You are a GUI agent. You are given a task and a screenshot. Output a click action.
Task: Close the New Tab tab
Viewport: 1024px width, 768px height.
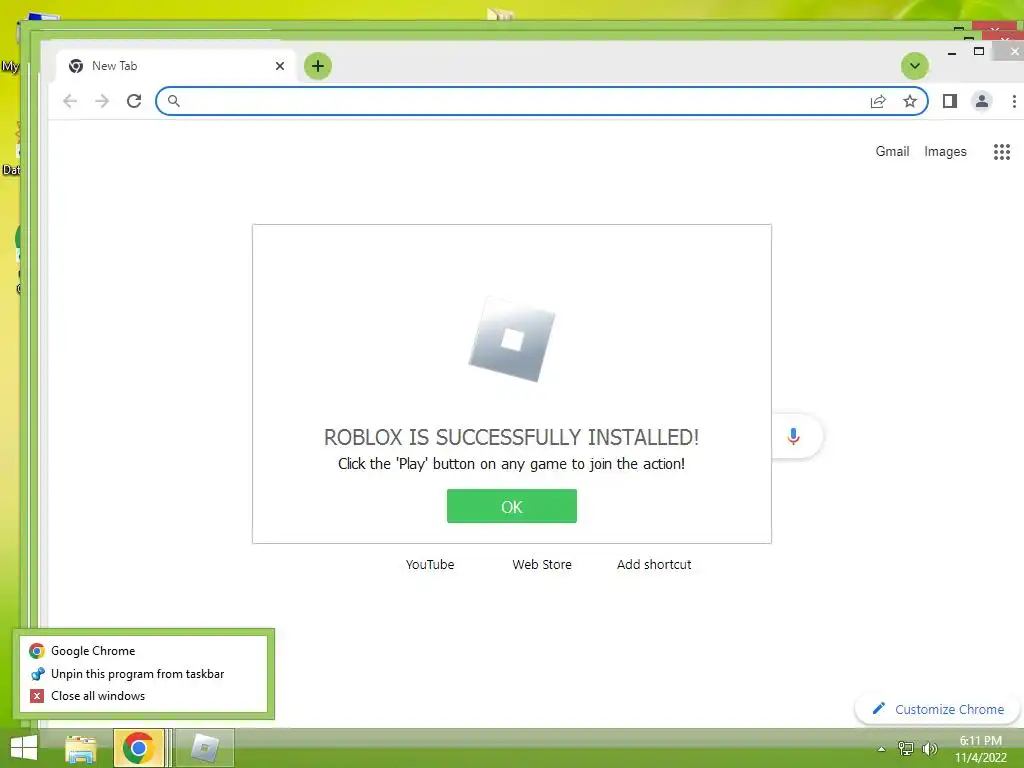(280, 66)
